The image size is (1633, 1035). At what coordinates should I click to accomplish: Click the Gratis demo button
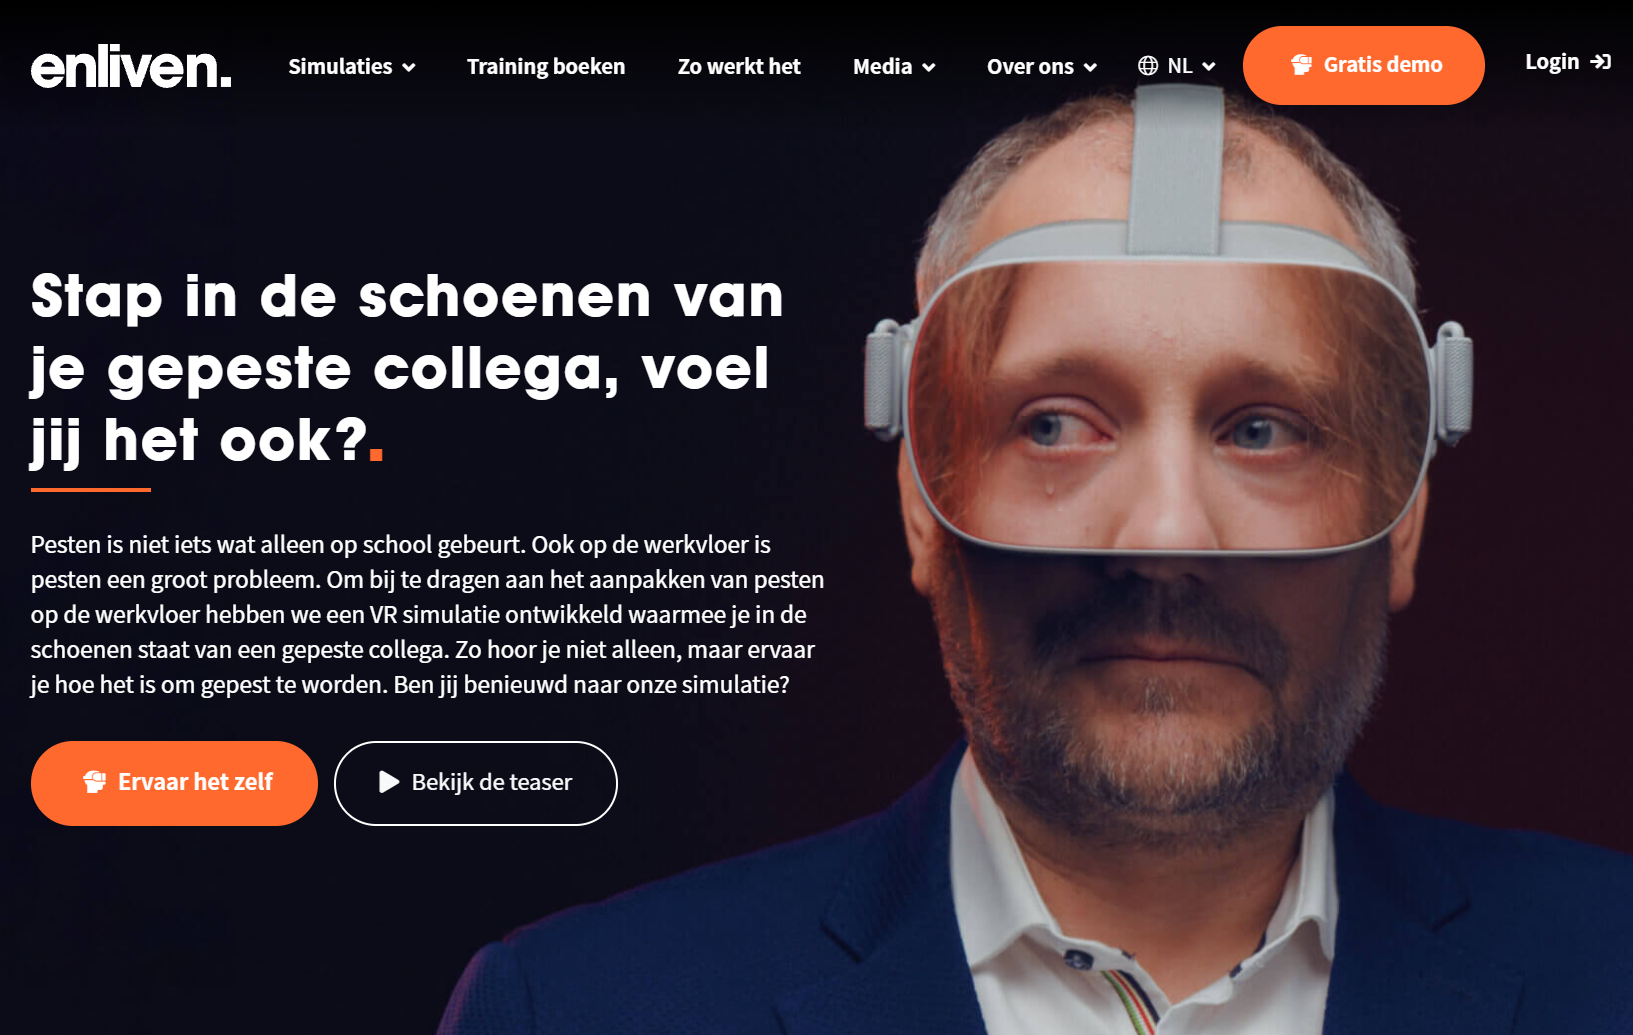(1364, 65)
